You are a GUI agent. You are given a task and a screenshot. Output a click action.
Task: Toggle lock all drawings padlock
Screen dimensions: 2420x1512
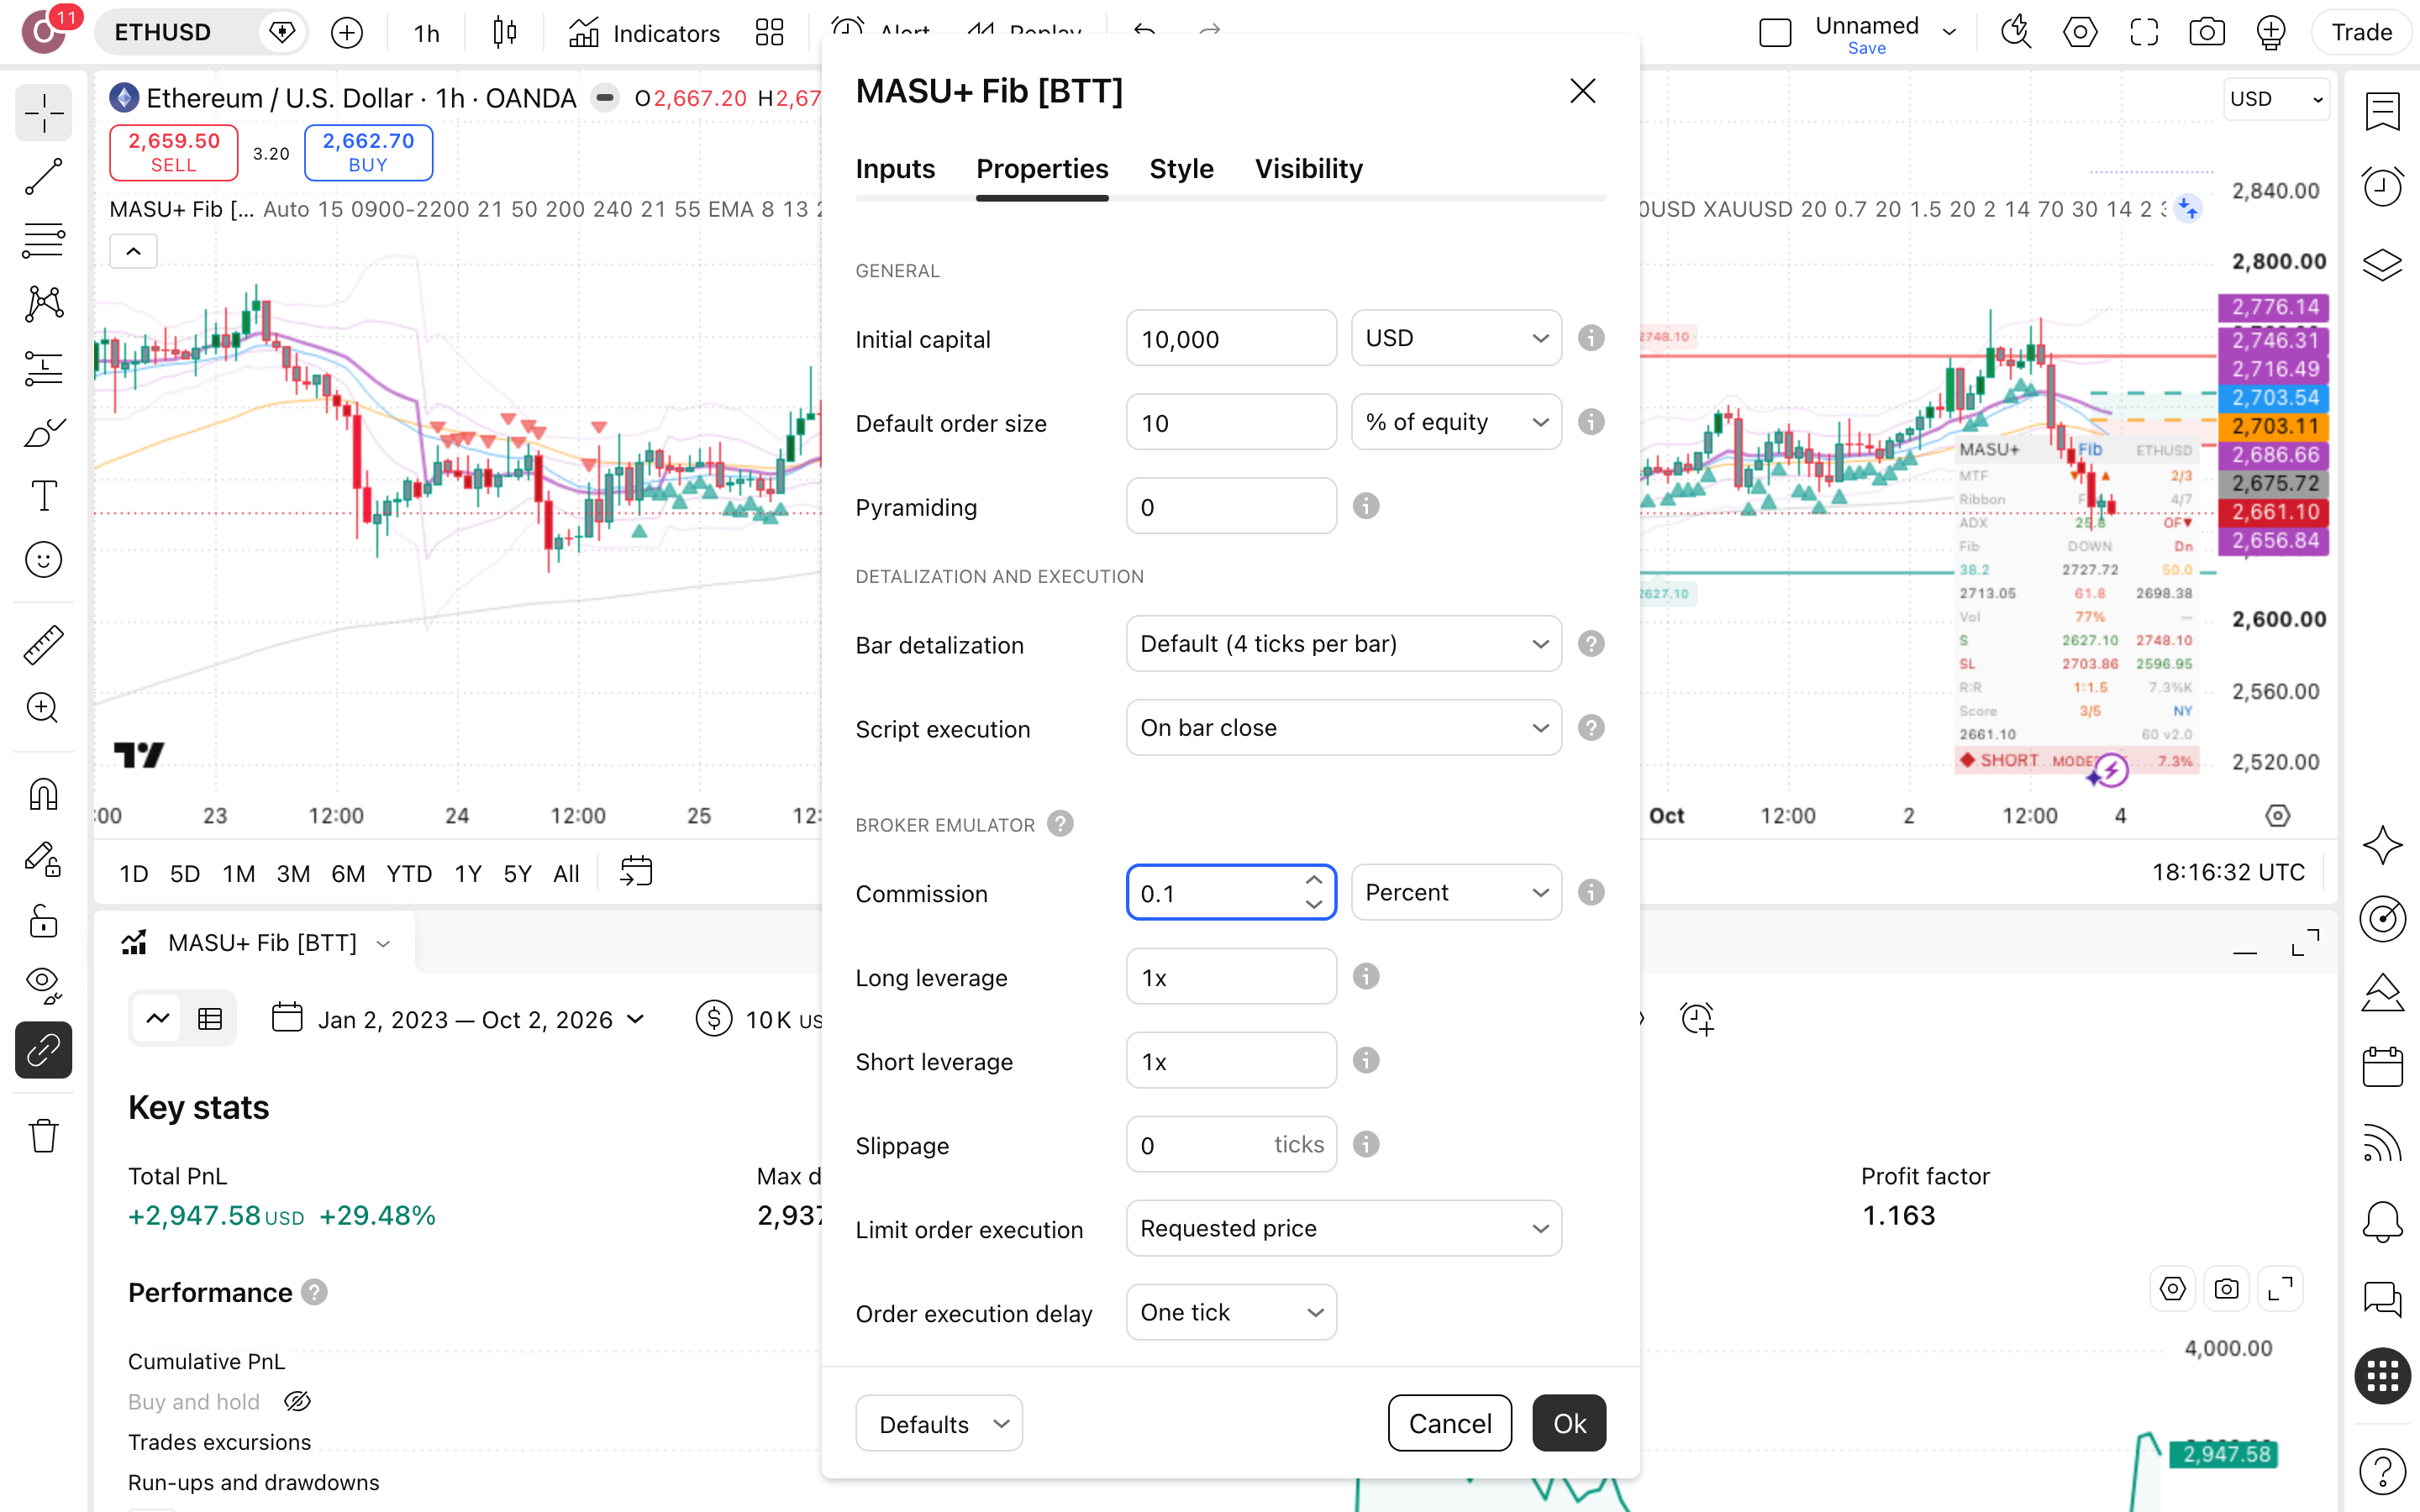click(x=43, y=921)
